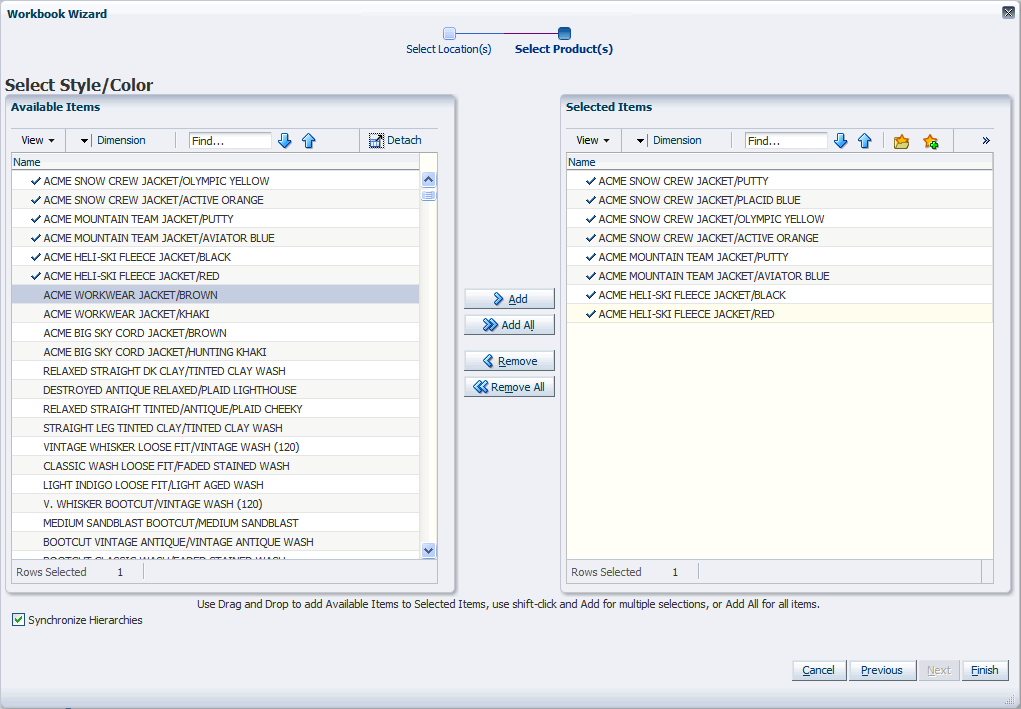Screen dimensions: 1021x709
Task: Select CLASSIC WASH LOOSE FIT/FADED STAINED WASH
Action: pos(216,466)
